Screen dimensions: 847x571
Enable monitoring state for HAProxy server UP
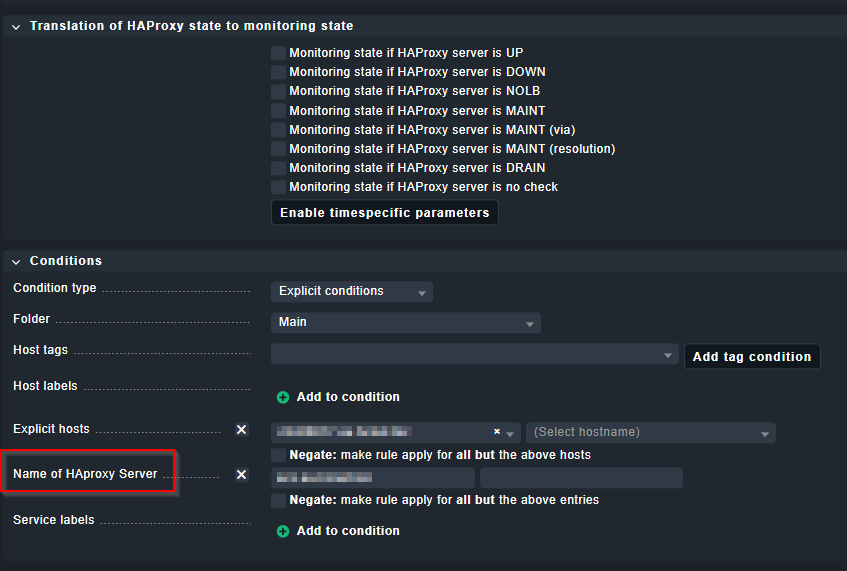point(279,53)
